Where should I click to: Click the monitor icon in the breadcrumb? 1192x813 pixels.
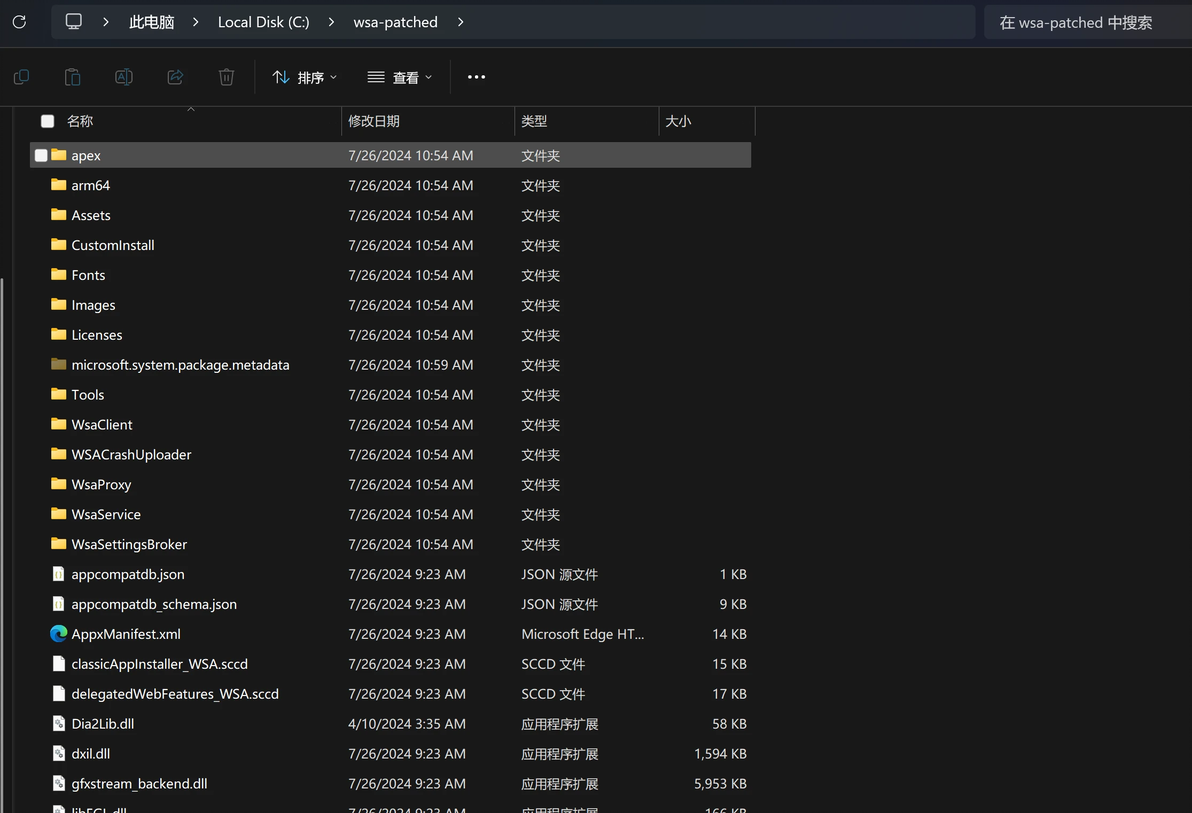pyautogui.click(x=74, y=21)
